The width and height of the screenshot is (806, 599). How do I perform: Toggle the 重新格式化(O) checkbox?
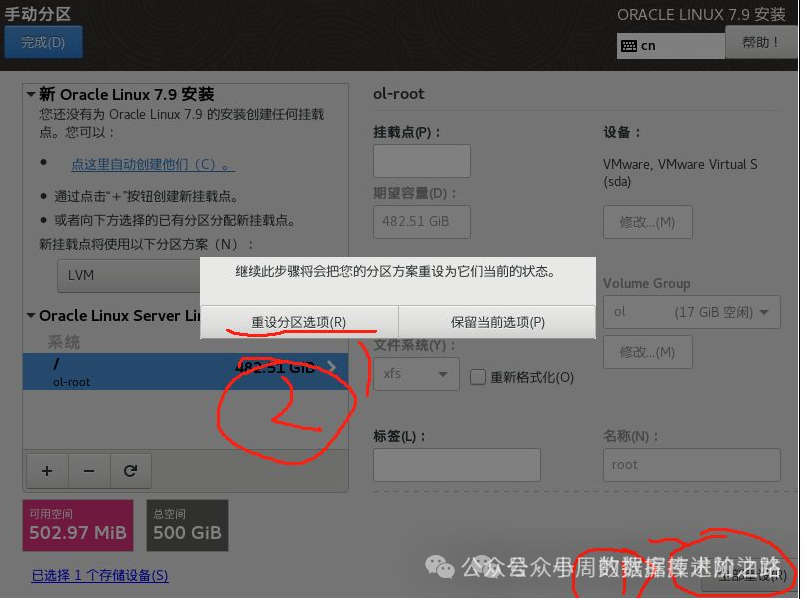[x=478, y=377]
